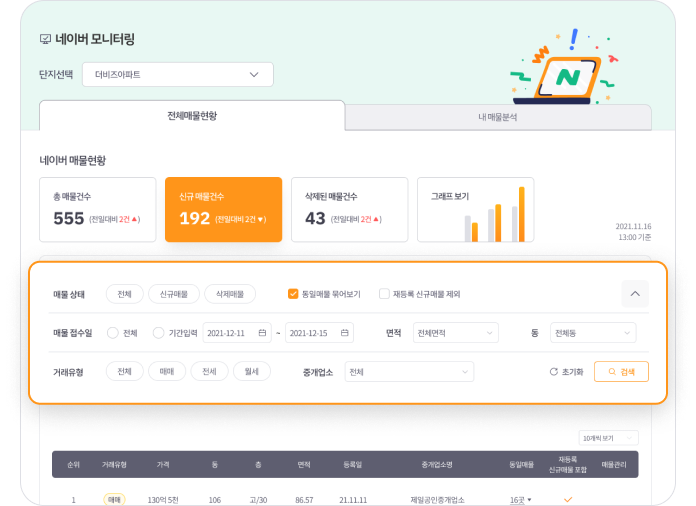Open the 면적 dropdown showing 전체면적
The image size is (696, 506).
(455, 333)
